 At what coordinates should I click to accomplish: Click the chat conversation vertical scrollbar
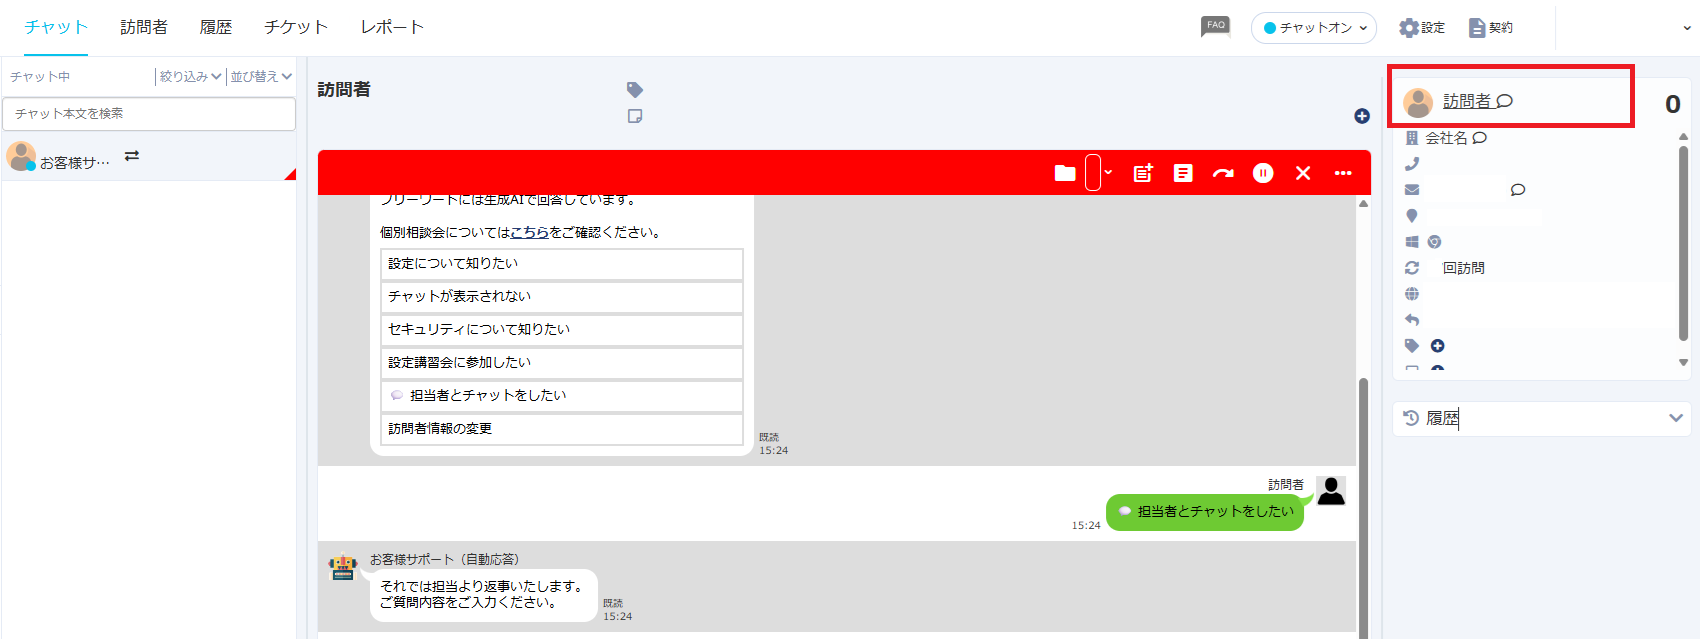(x=1363, y=500)
